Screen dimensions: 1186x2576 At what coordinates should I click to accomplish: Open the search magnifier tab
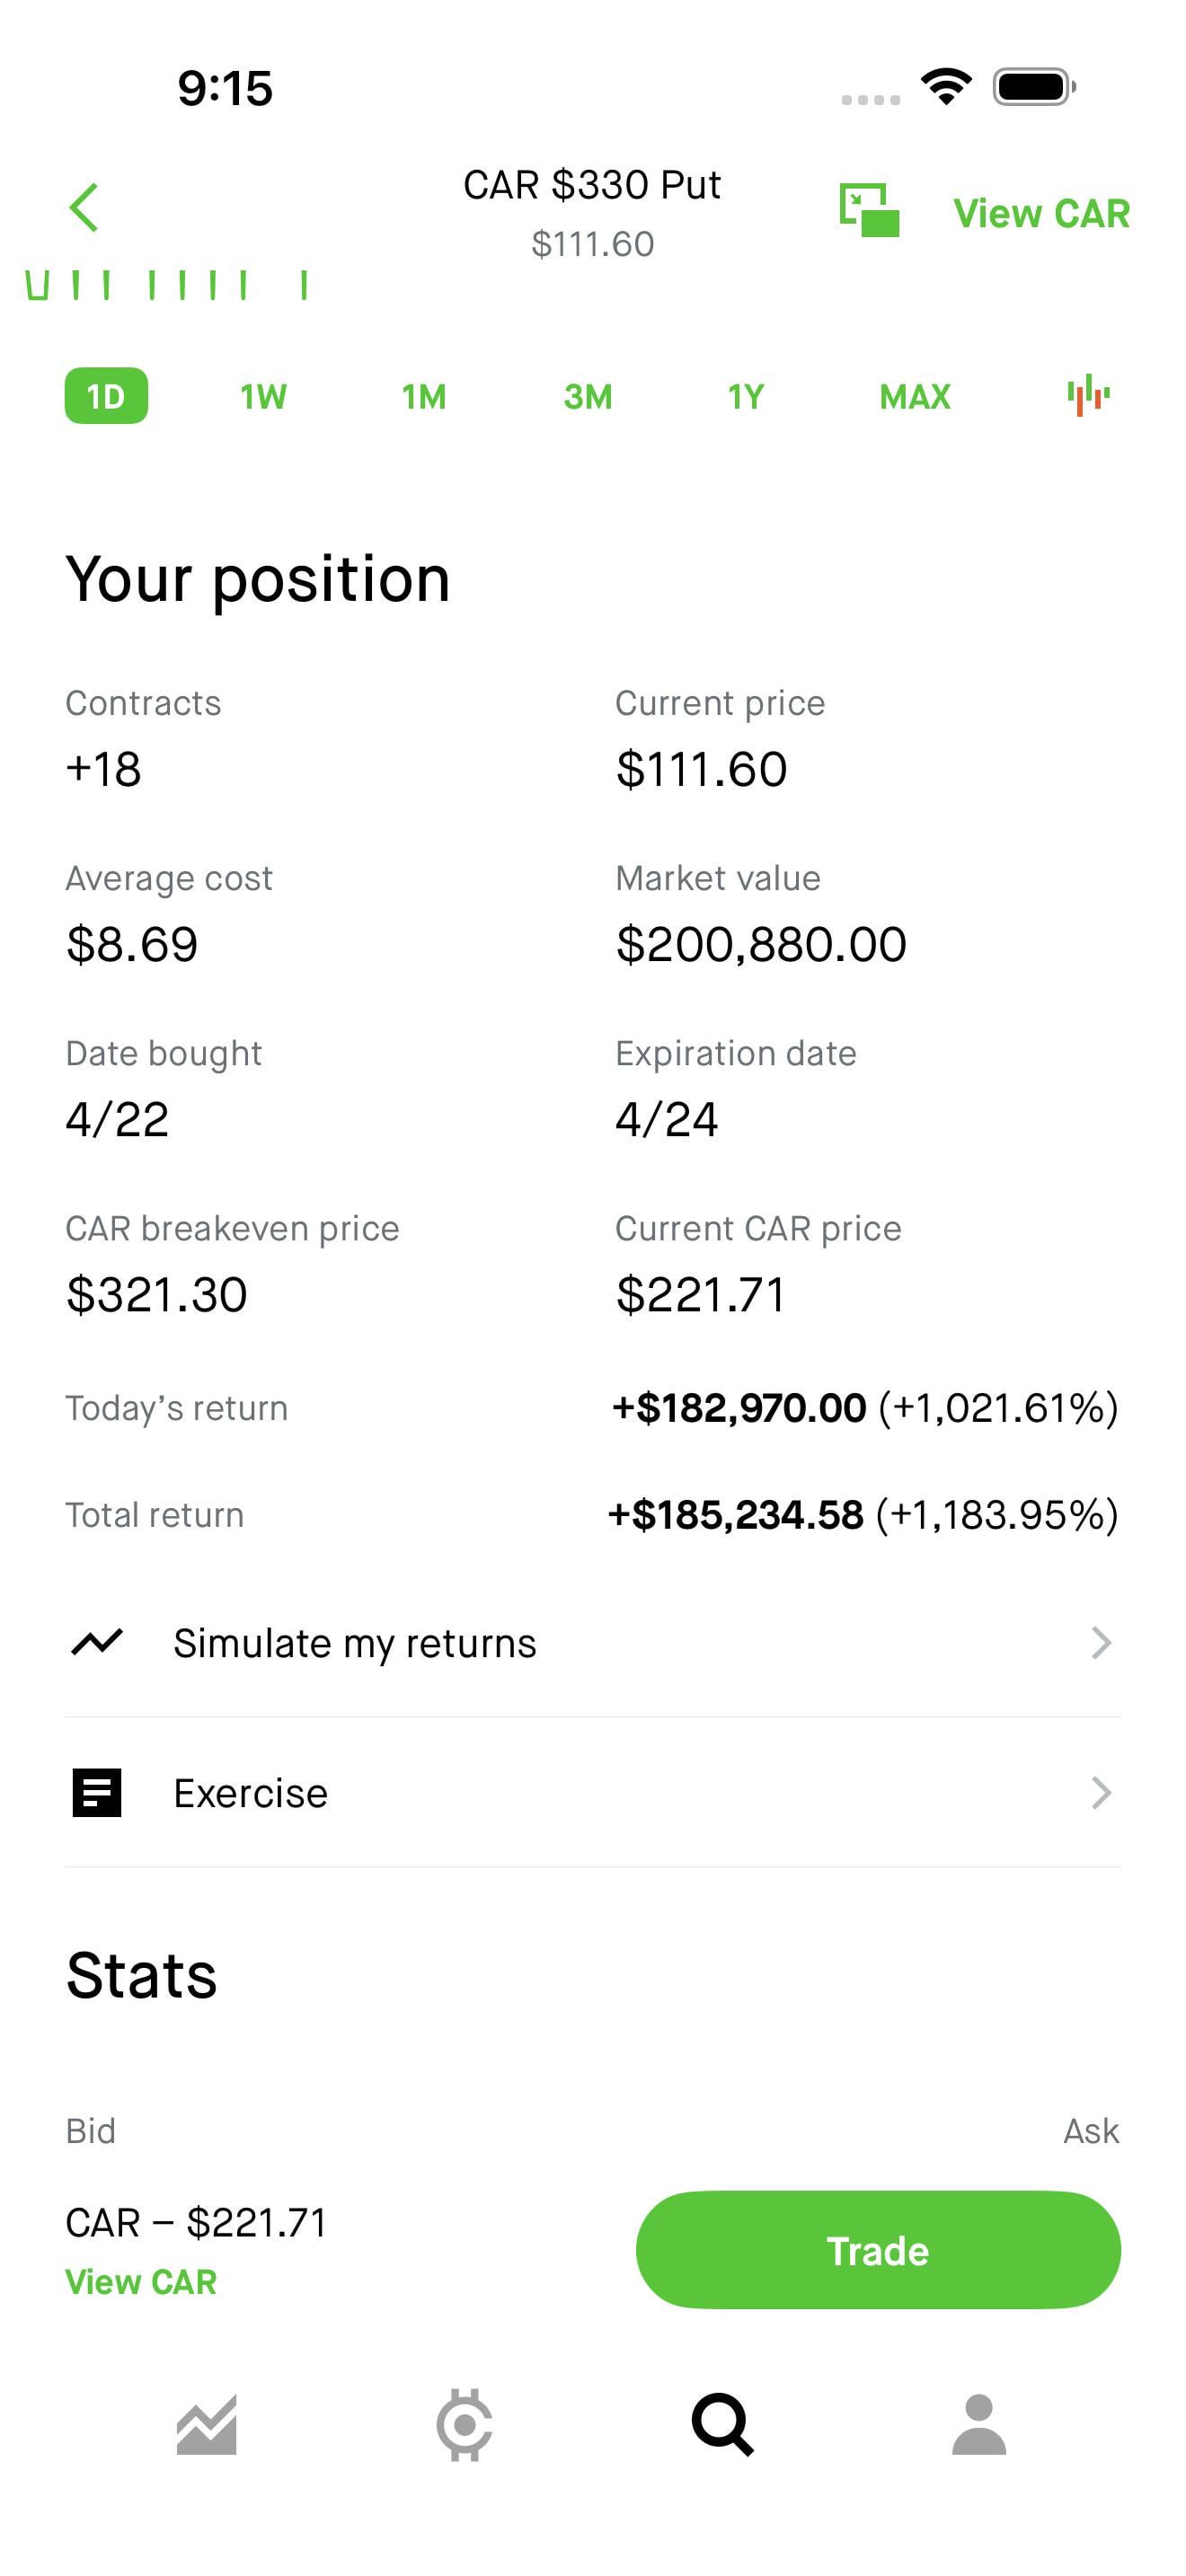point(722,2424)
